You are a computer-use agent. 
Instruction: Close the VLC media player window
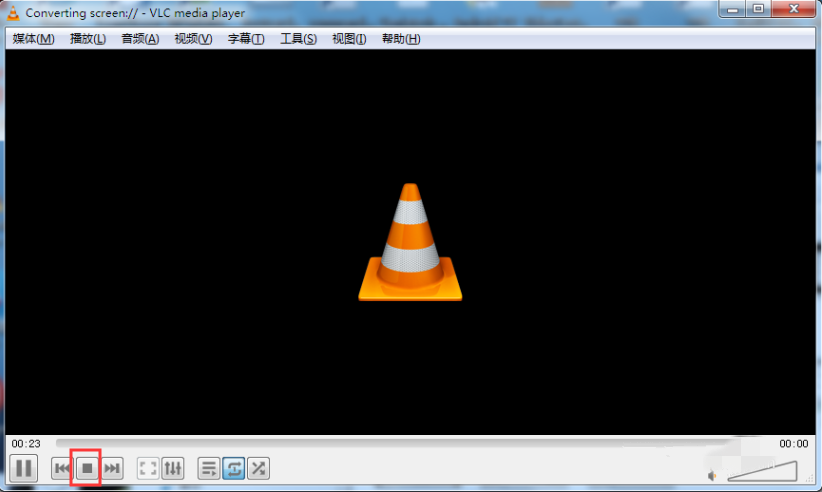pyautogui.click(x=794, y=9)
